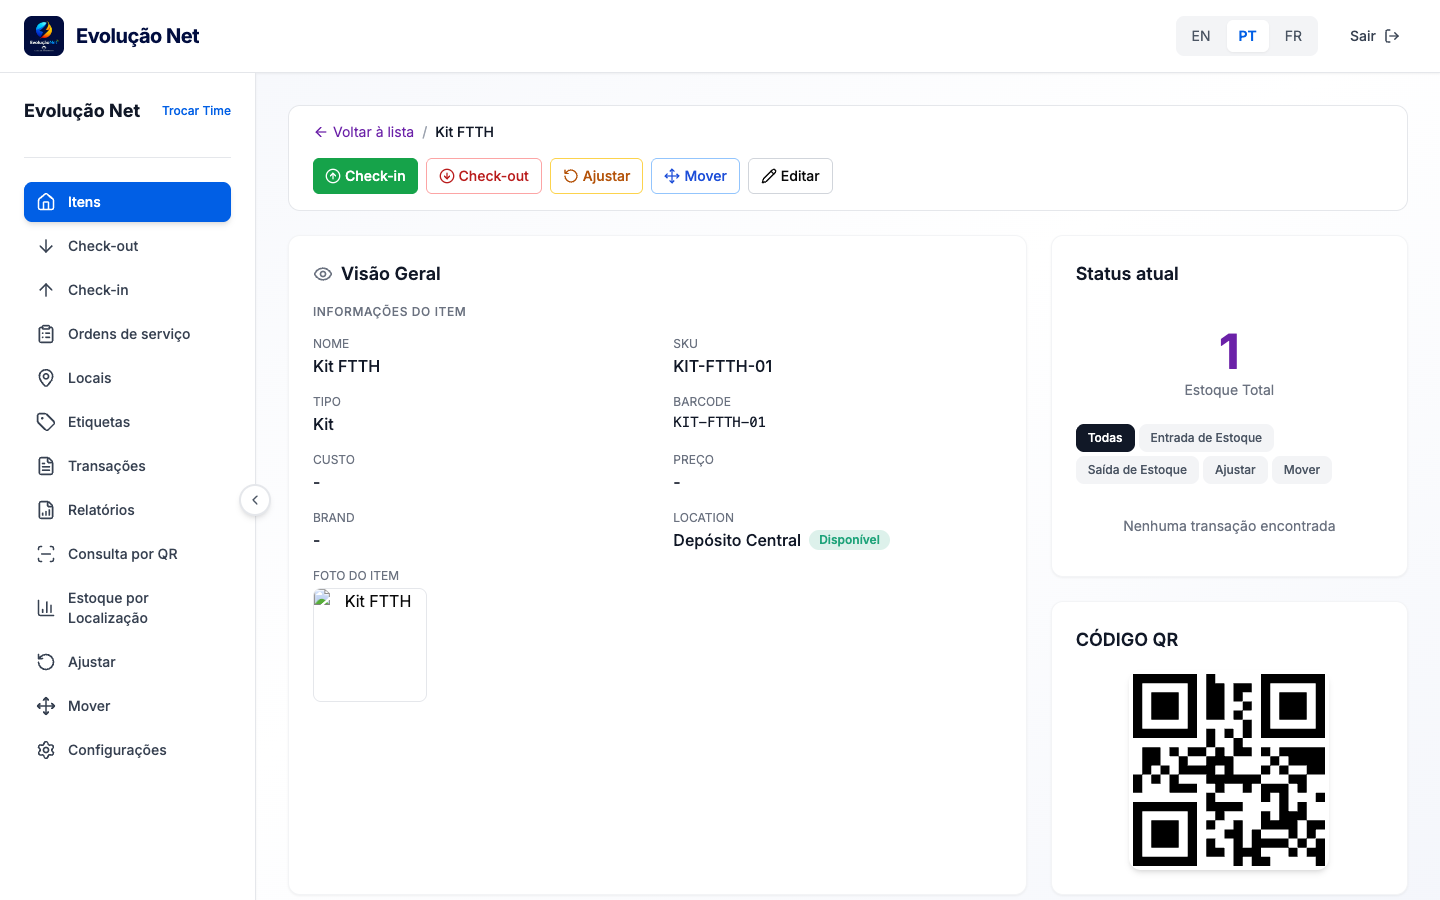
Task: Click the SKU value KIT-FTTH-01
Action: (x=723, y=366)
